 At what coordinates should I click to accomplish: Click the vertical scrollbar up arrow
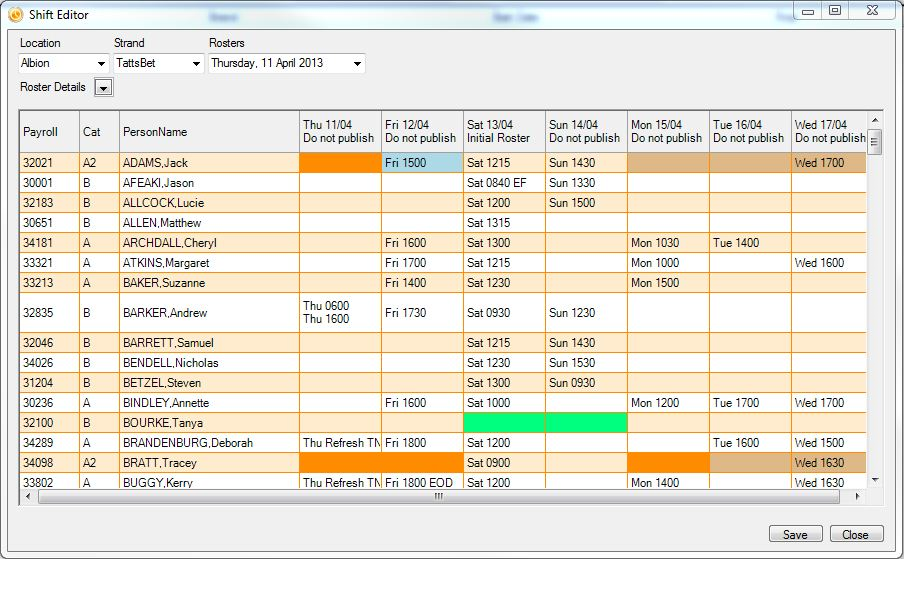(x=873, y=117)
